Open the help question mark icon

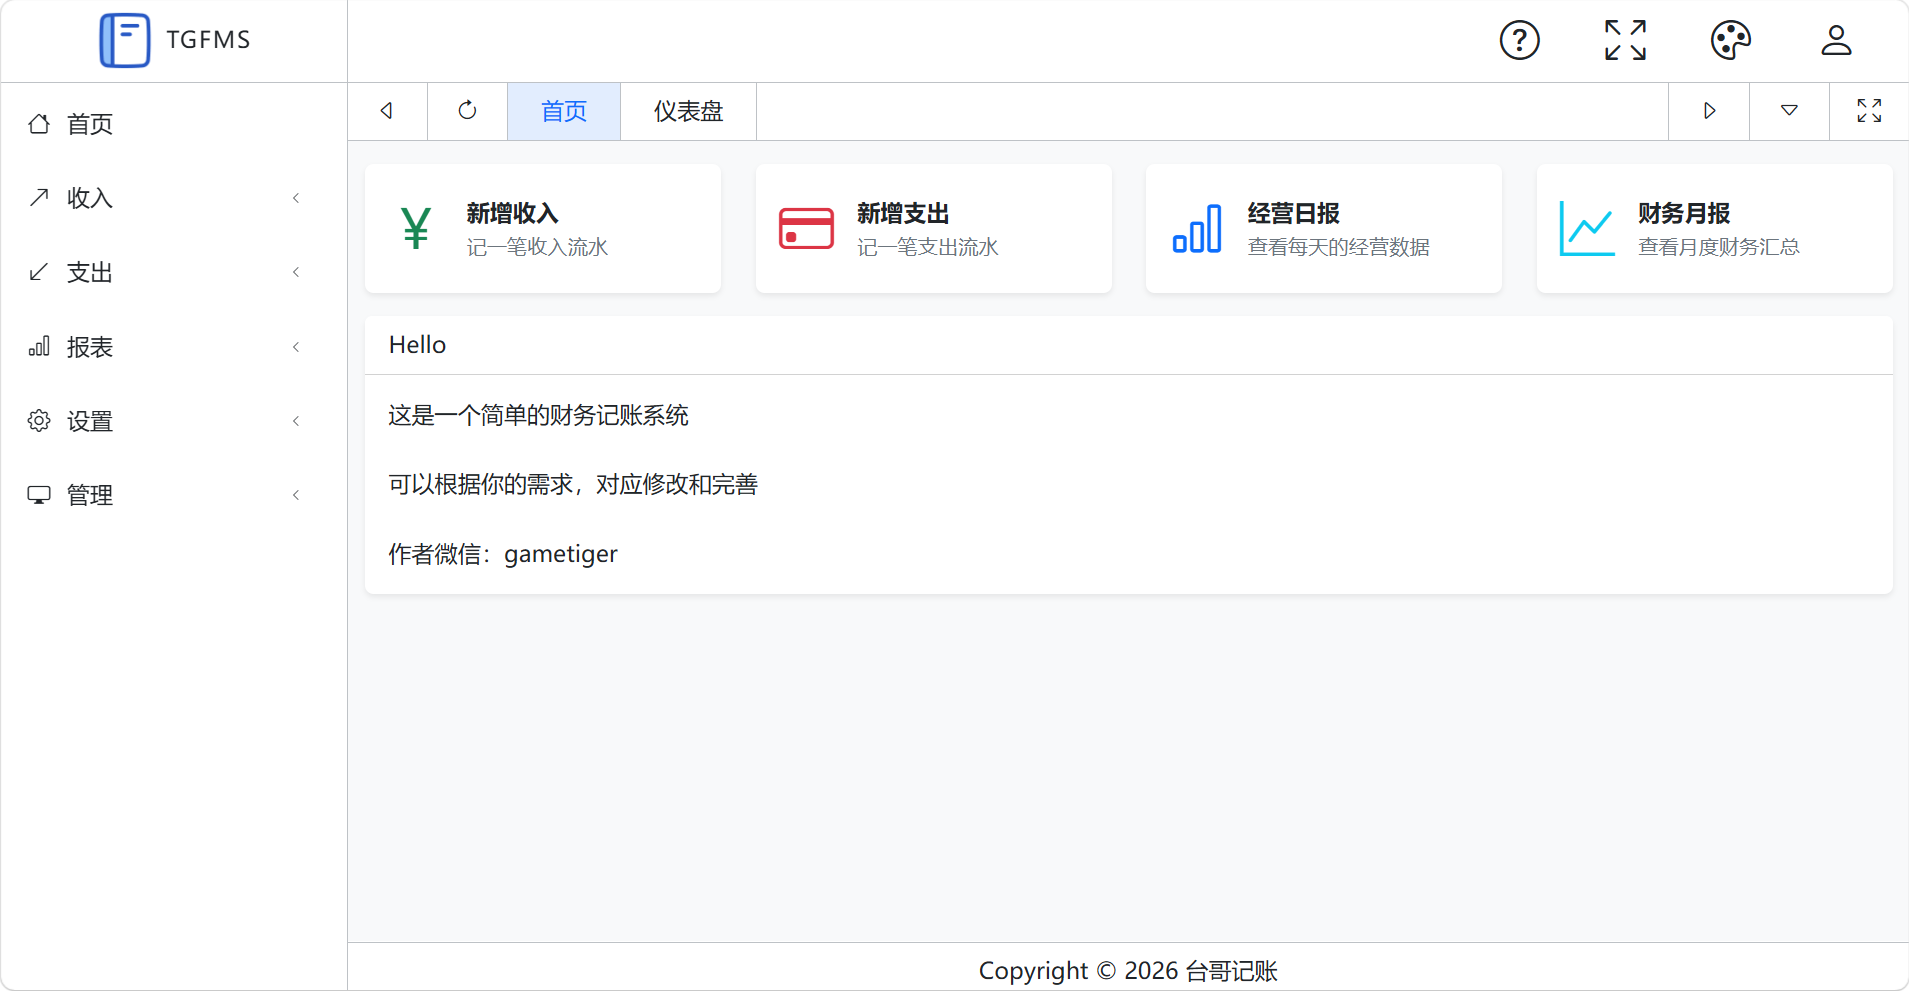[x=1519, y=40]
